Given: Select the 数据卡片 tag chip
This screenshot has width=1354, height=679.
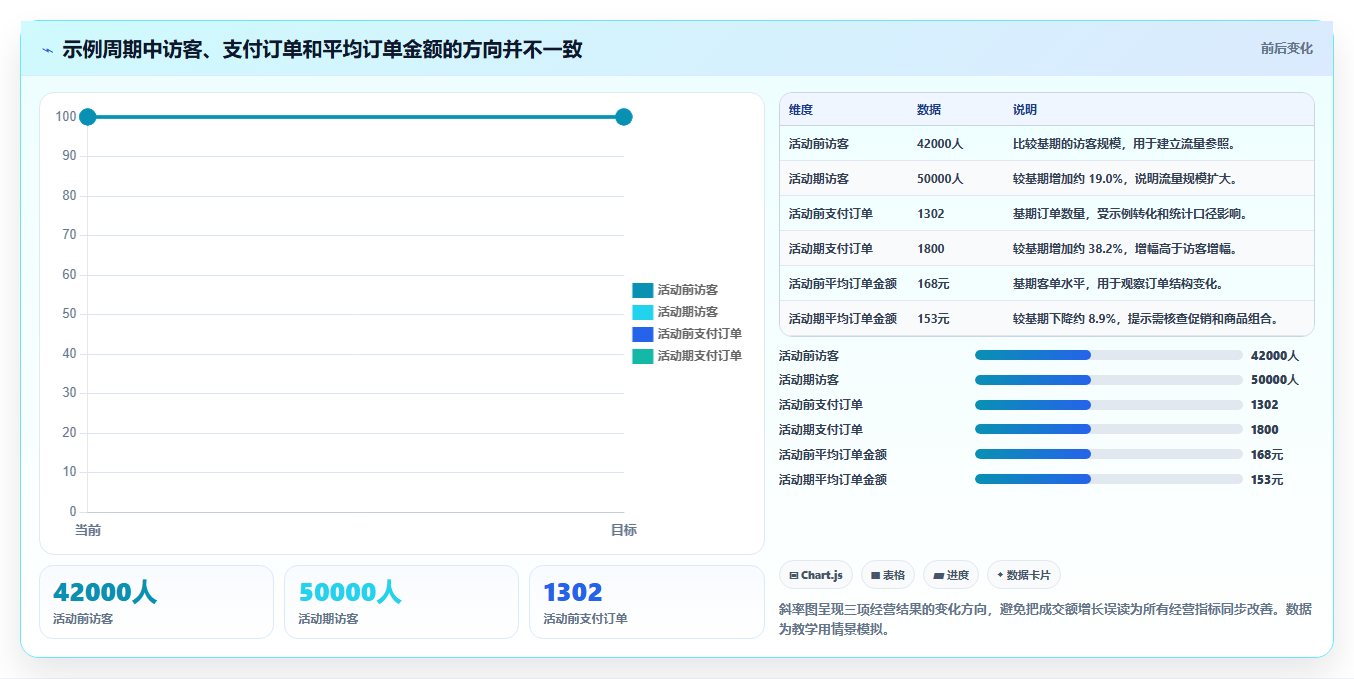Looking at the screenshot, I should click(x=1024, y=575).
